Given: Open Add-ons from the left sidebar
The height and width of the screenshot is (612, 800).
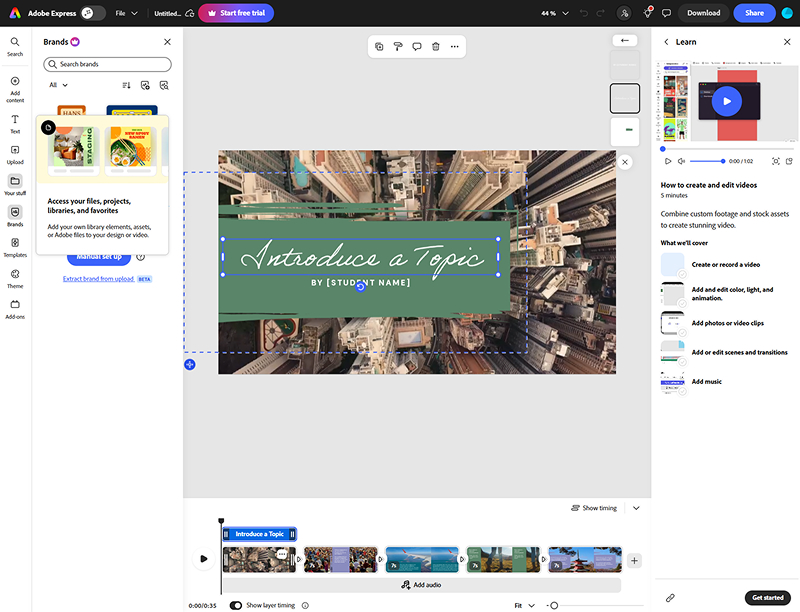Looking at the screenshot, I should [x=15, y=308].
